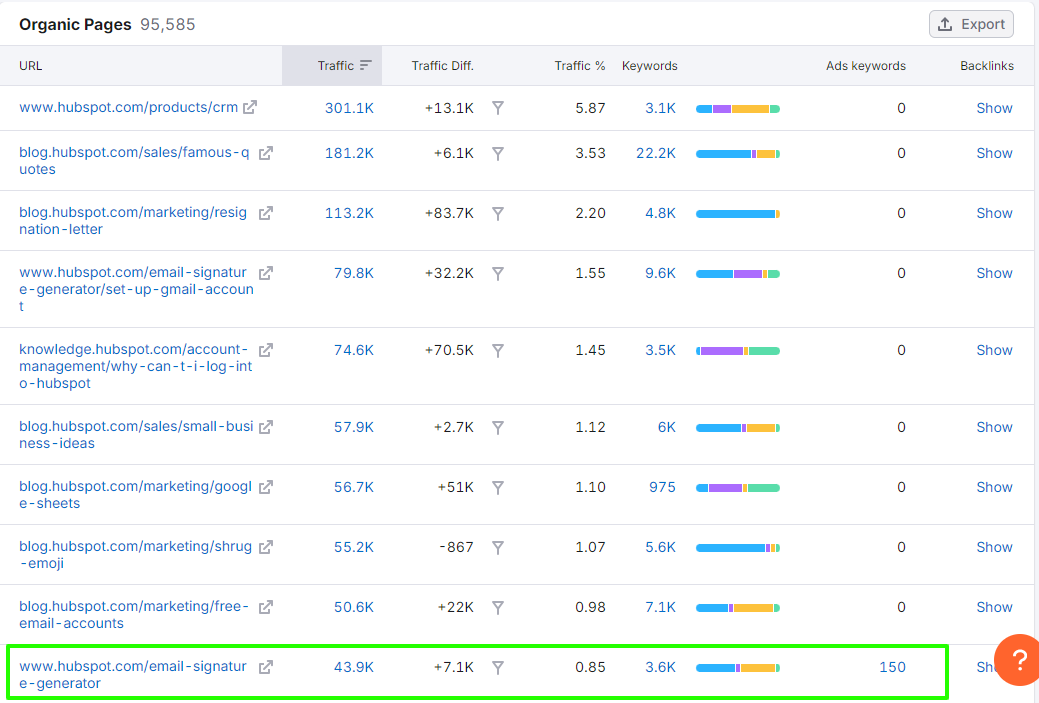Click keyword distribution bar for resignation-letter row
The height and width of the screenshot is (703, 1039).
click(738, 214)
